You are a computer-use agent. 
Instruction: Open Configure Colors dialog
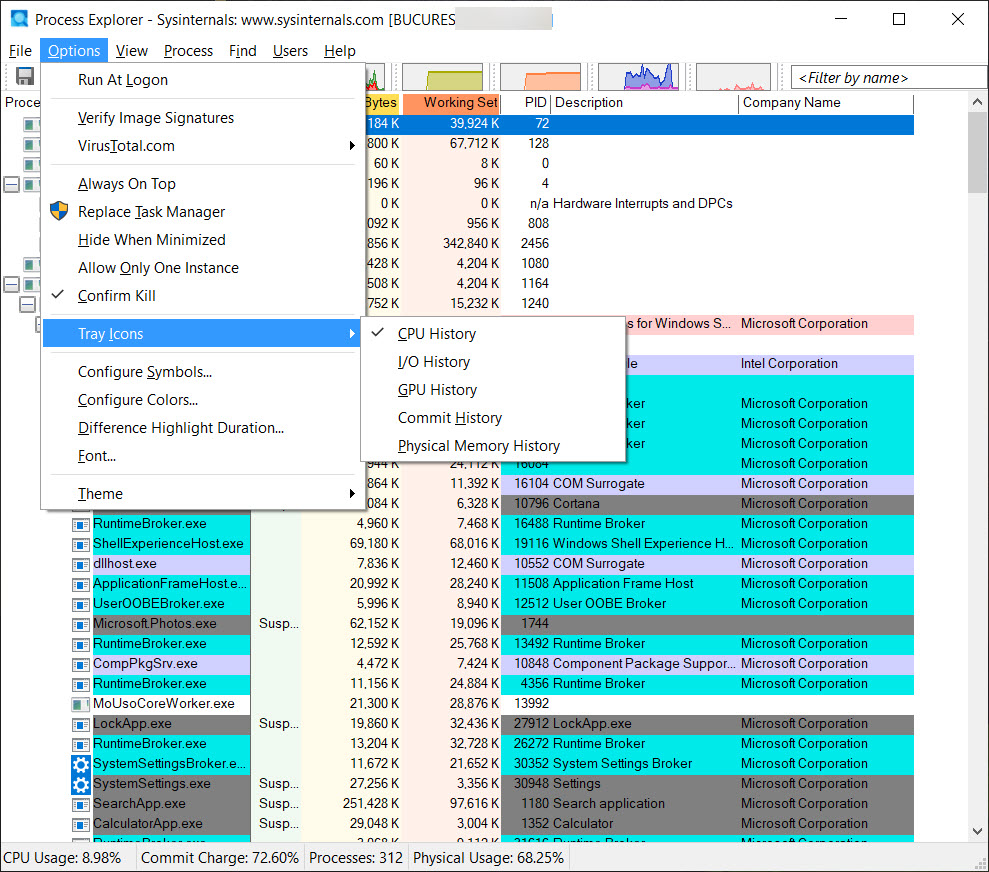coord(202,400)
